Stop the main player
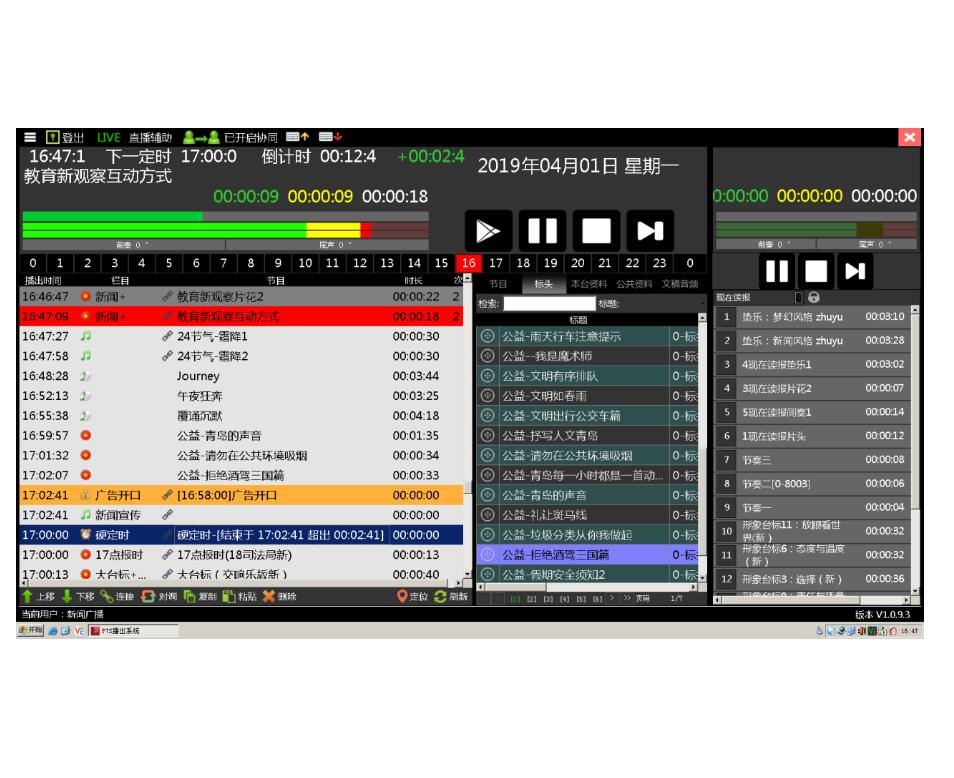The image size is (954, 778). point(596,231)
